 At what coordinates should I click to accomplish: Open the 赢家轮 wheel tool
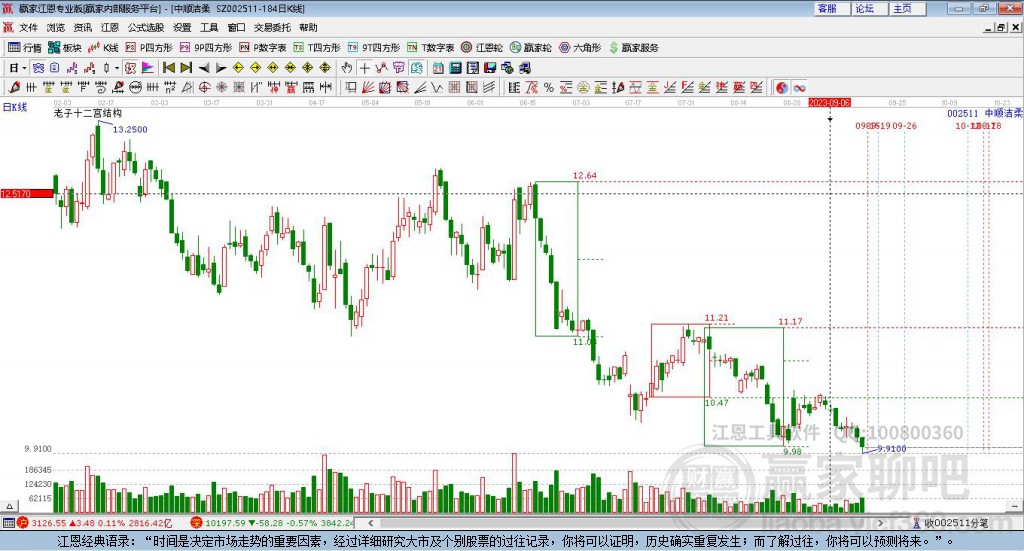tap(531, 48)
